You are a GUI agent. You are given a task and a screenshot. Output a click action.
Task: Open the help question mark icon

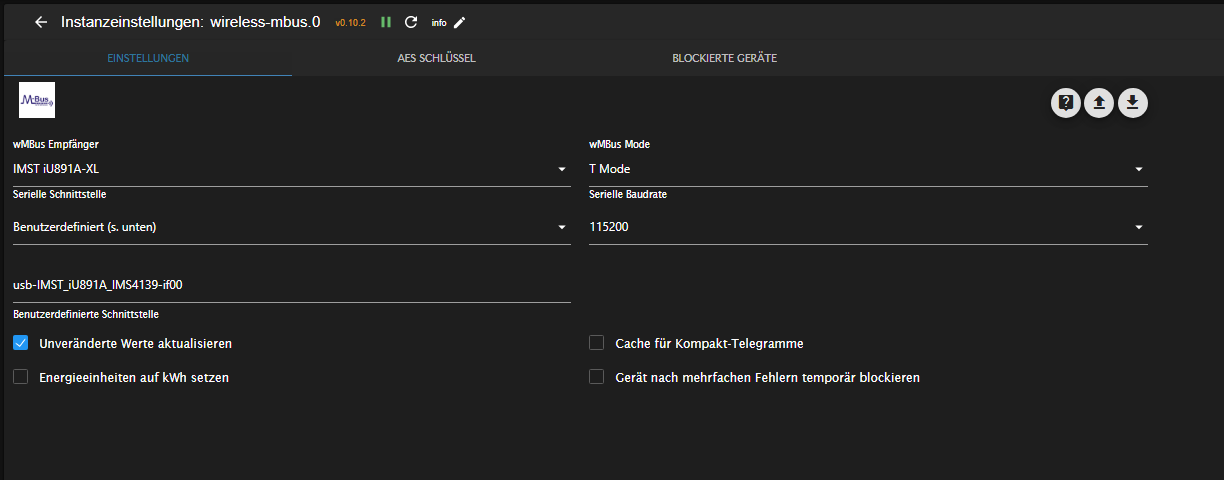tap(1066, 102)
